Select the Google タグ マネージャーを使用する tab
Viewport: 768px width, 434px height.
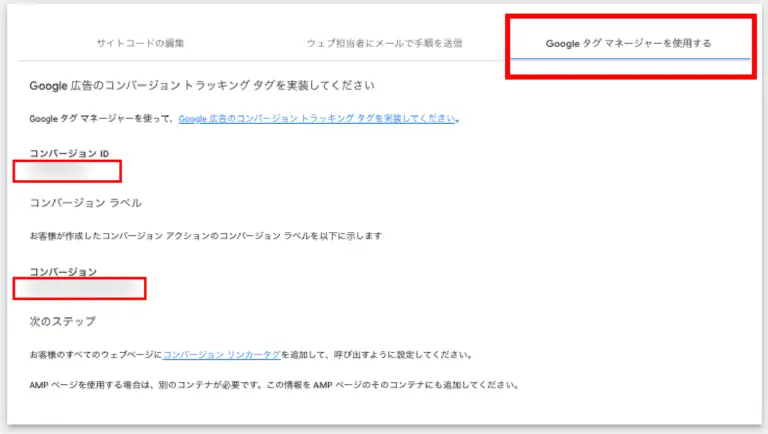(x=628, y=43)
